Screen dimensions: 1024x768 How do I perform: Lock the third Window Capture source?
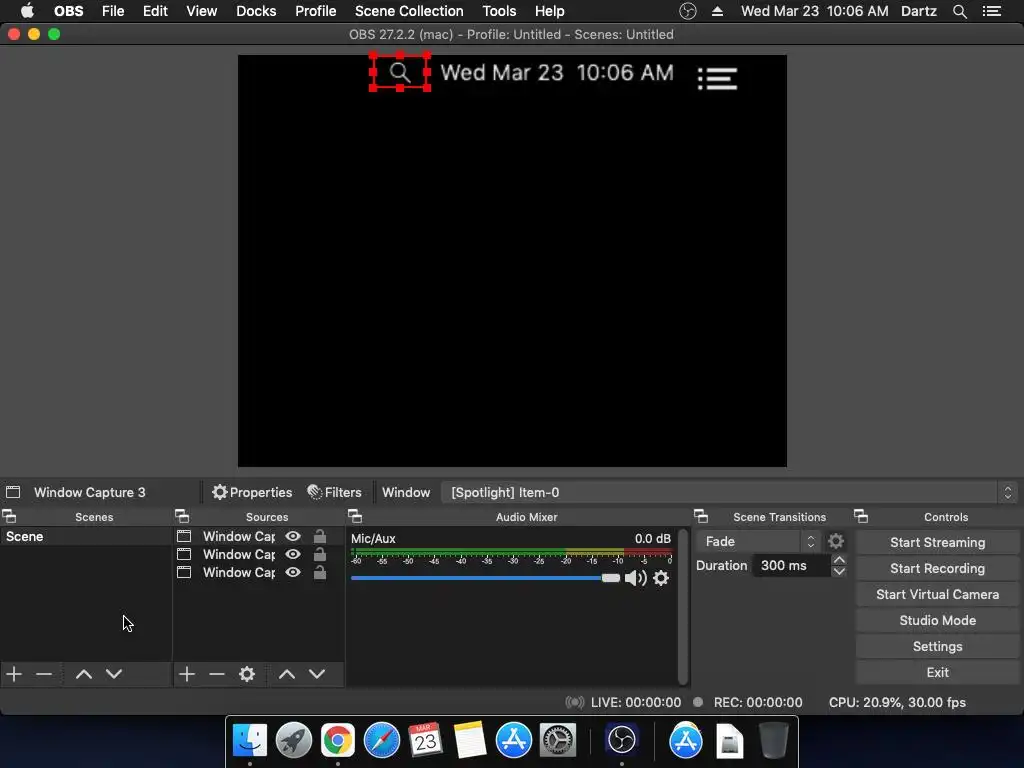click(x=319, y=573)
